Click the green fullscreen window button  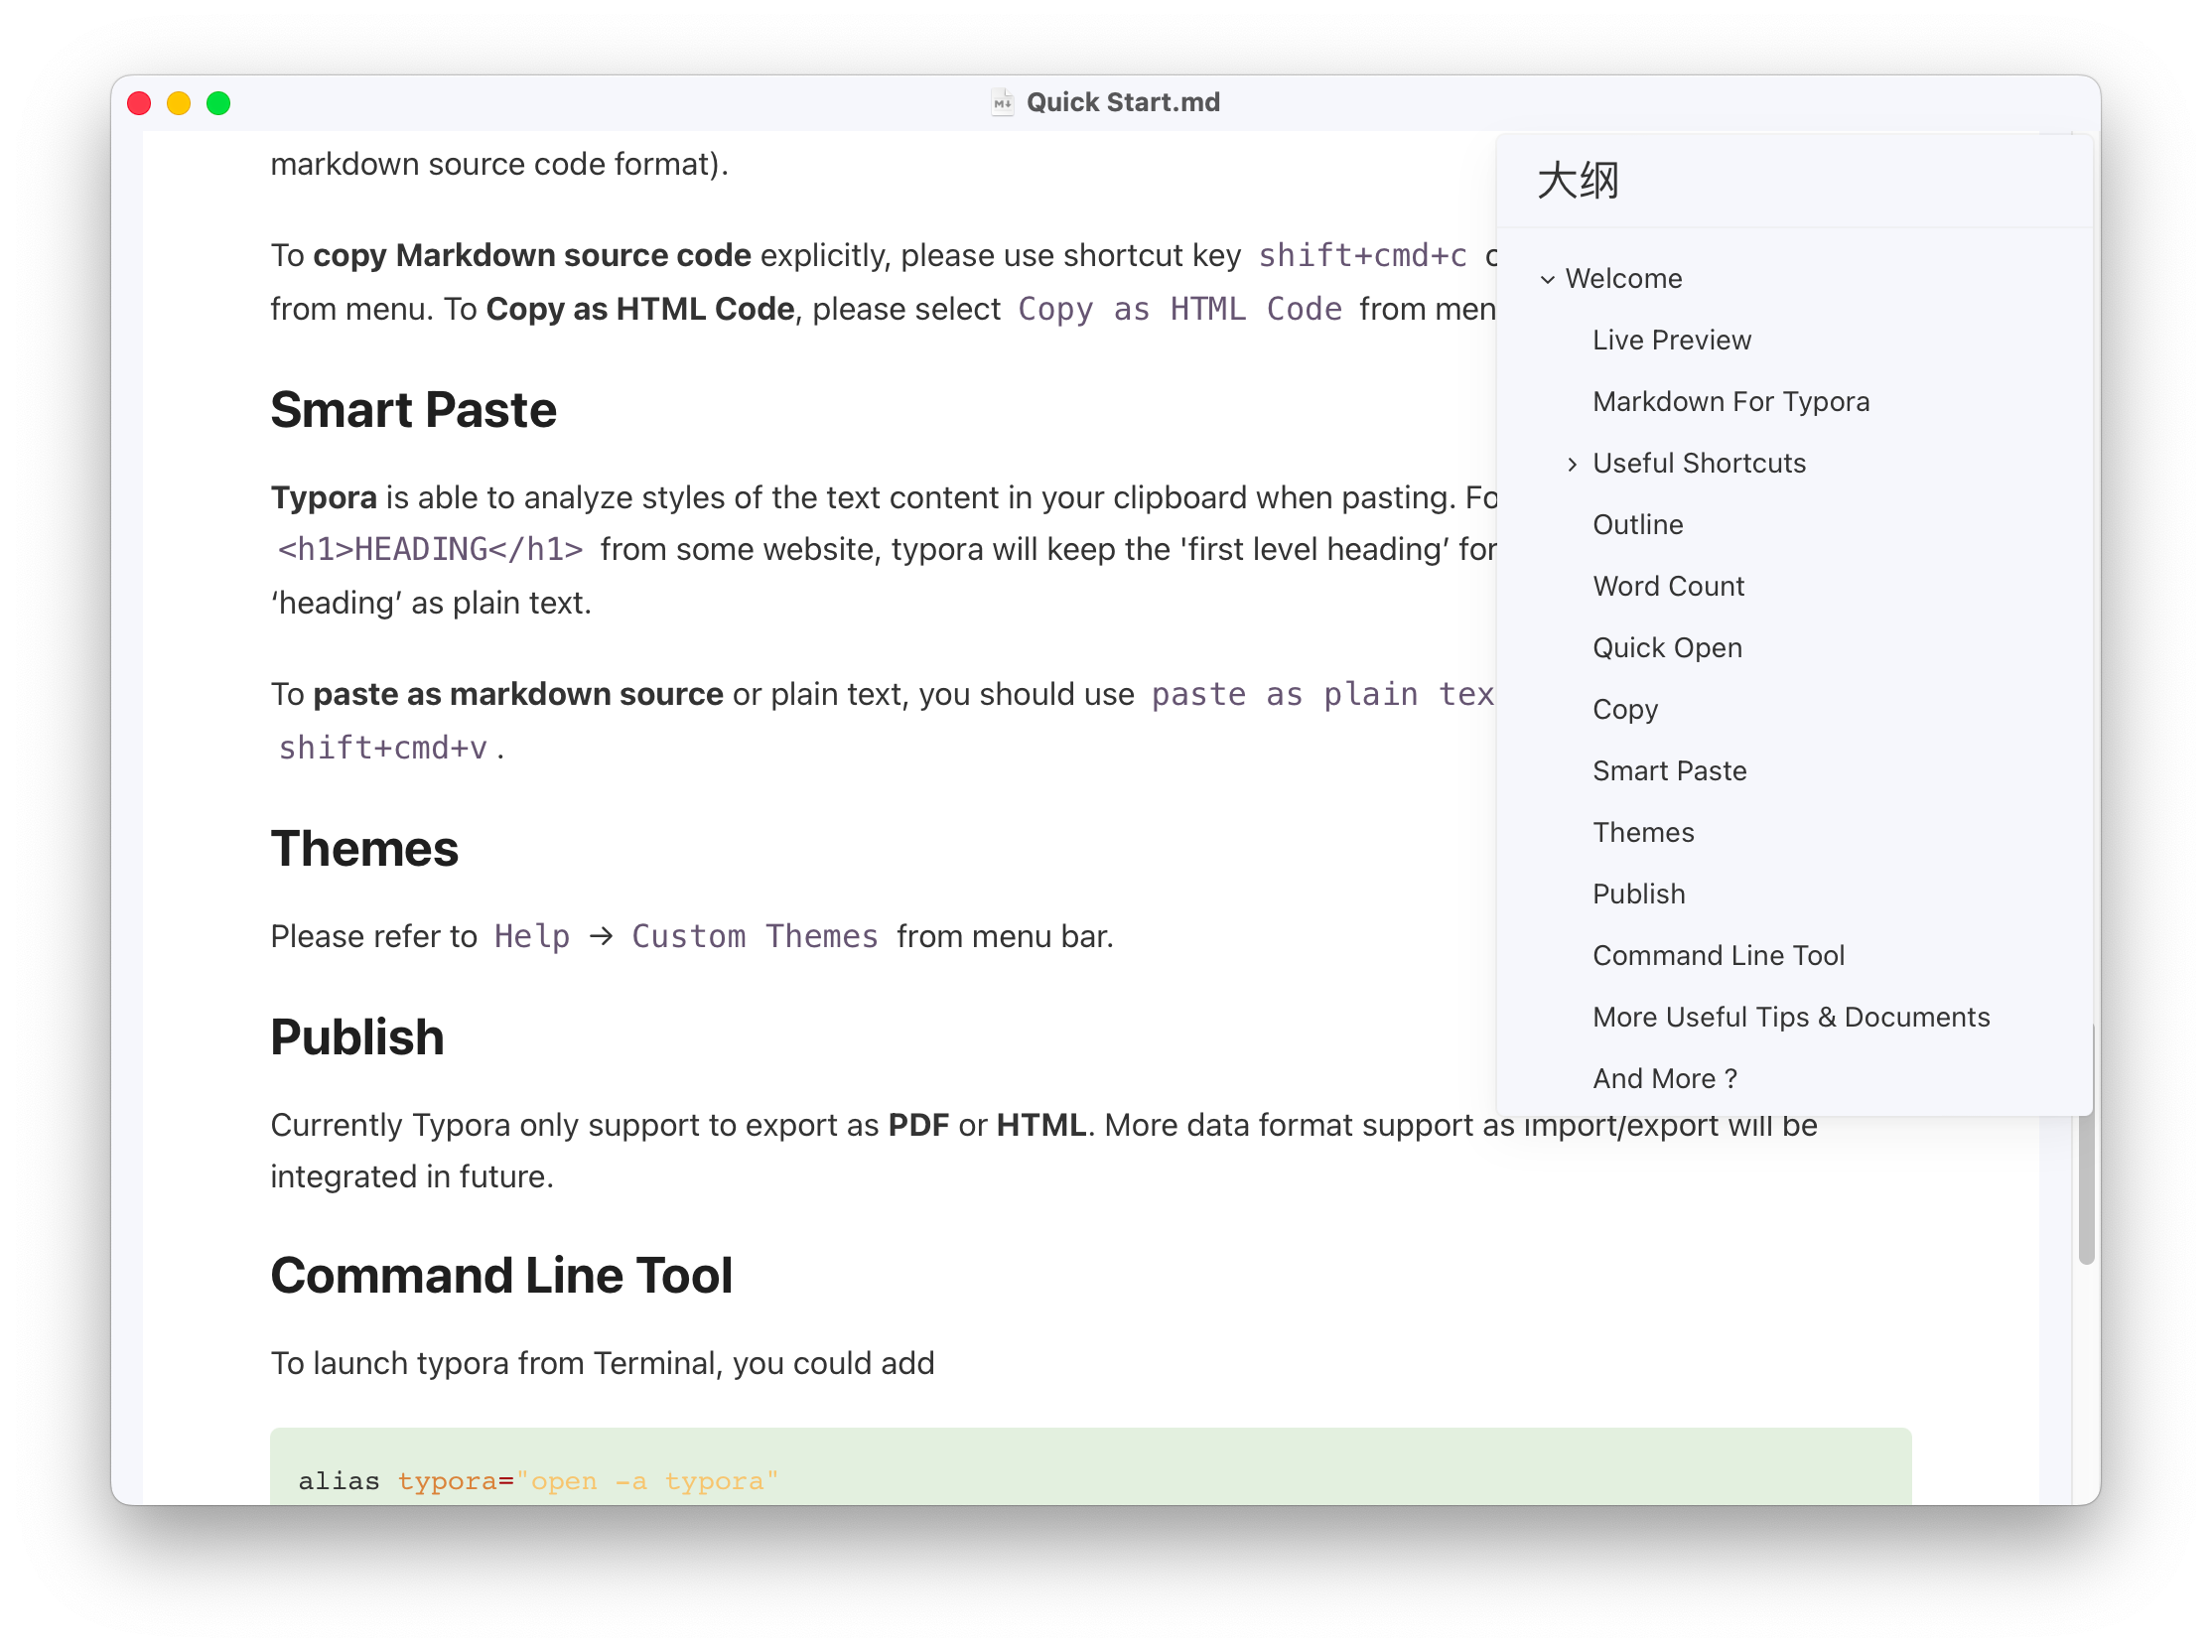click(x=219, y=103)
